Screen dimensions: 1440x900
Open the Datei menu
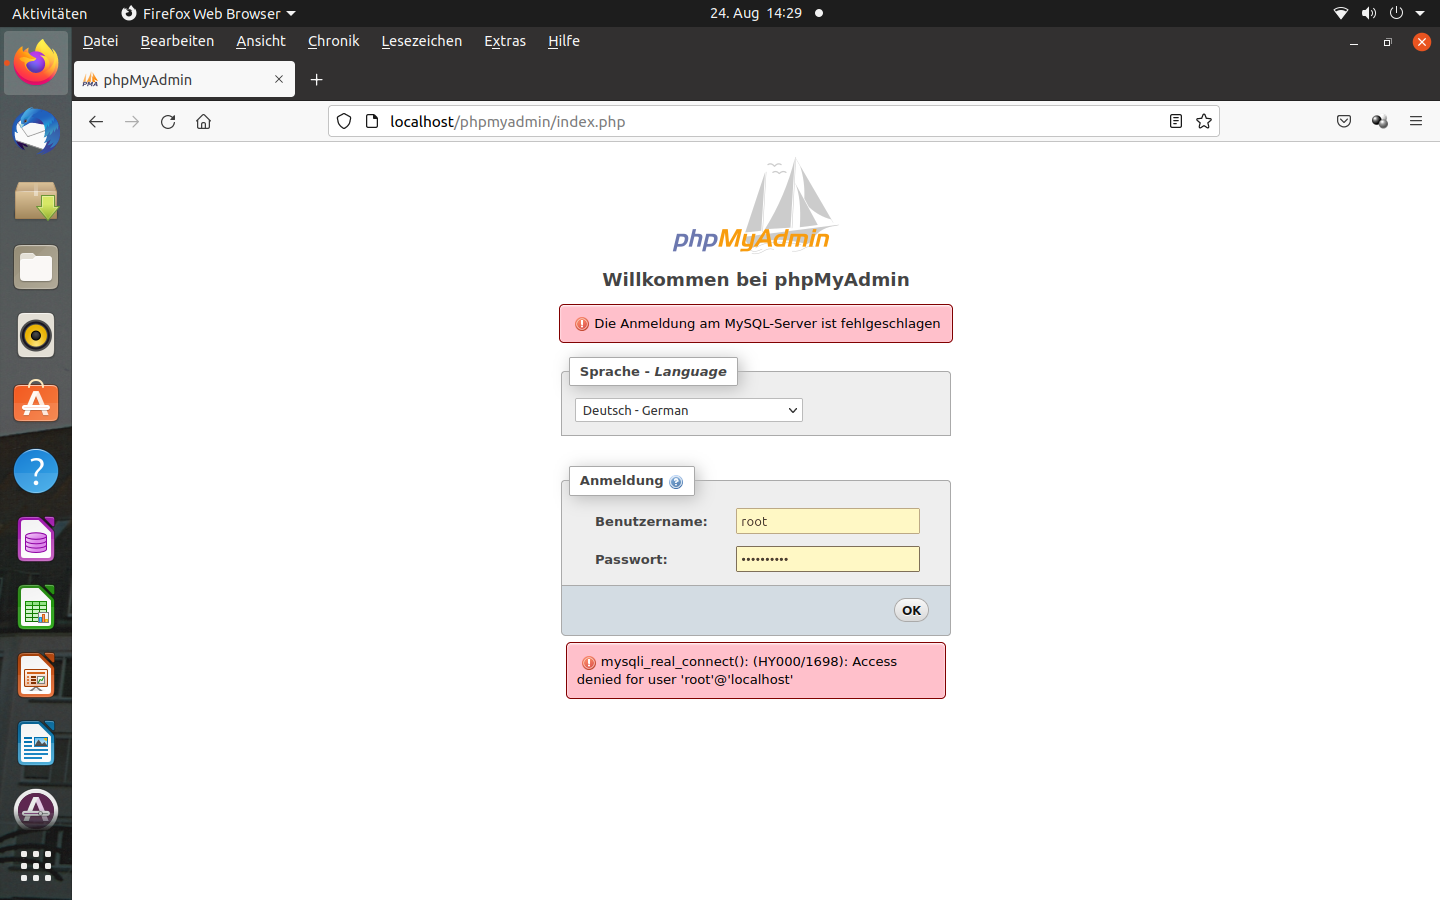(x=100, y=41)
